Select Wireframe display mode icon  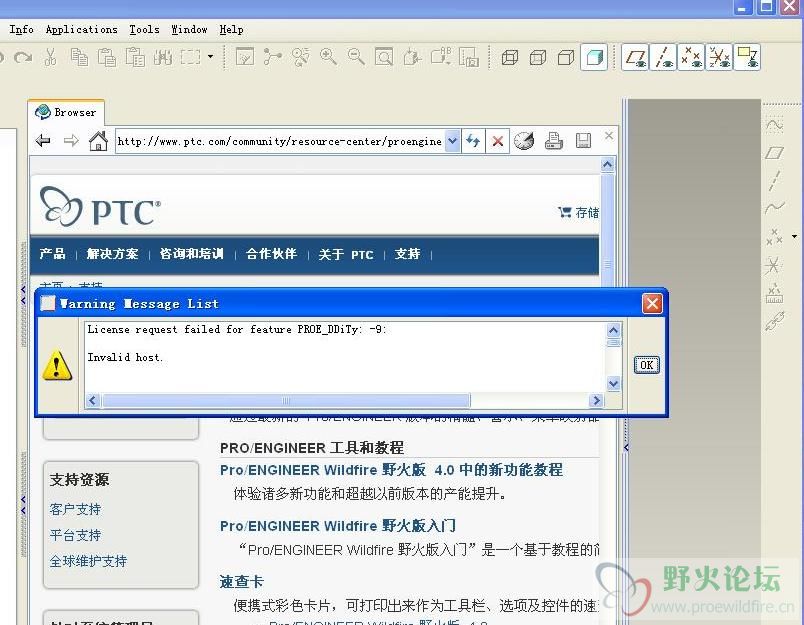(509, 57)
